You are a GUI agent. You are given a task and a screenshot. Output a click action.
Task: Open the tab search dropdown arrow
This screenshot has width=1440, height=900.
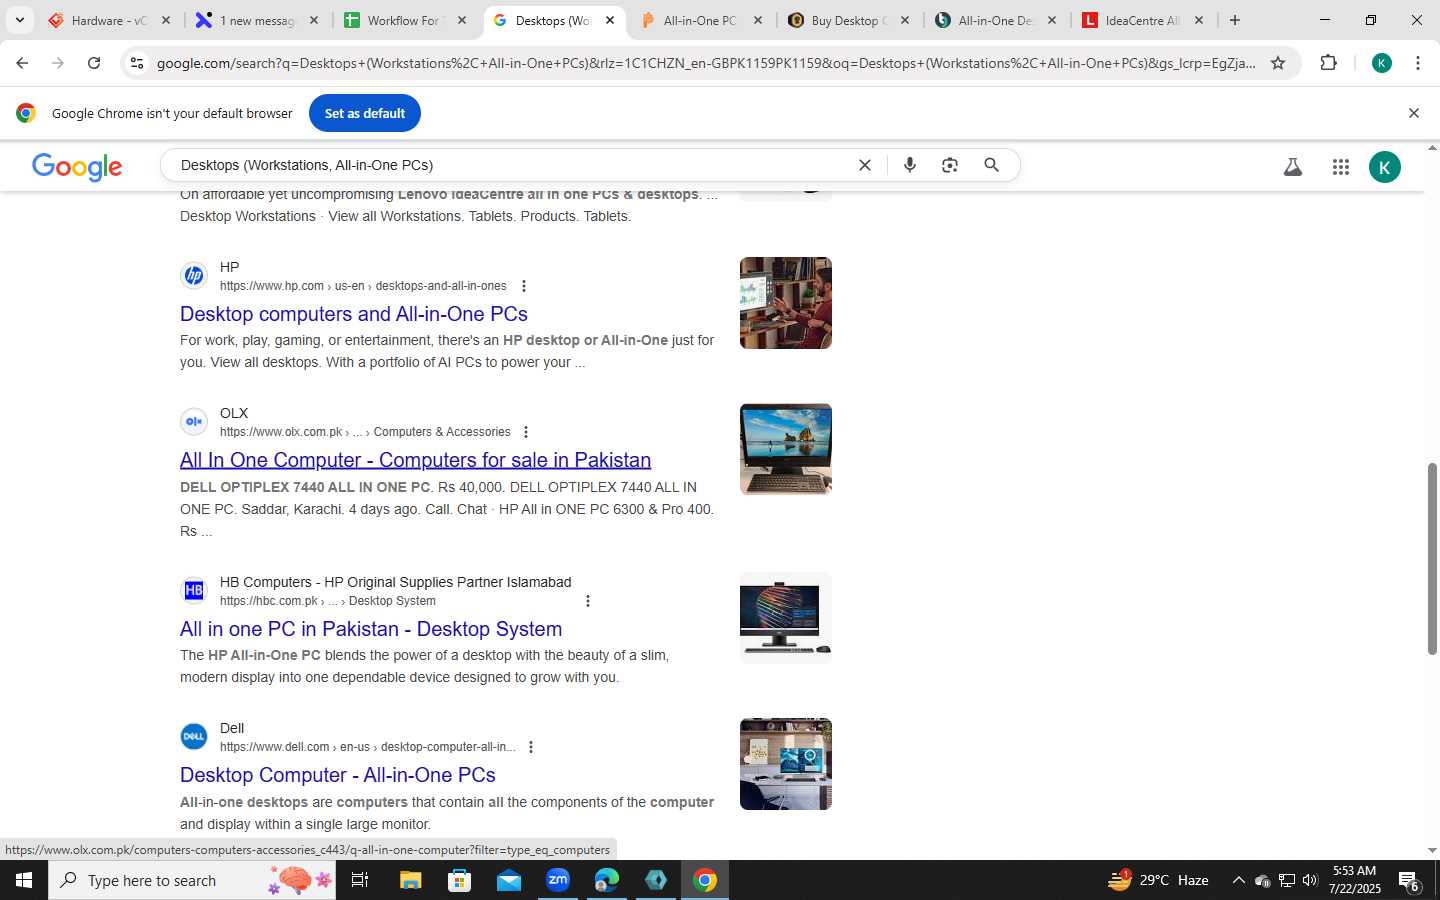pos(19,20)
